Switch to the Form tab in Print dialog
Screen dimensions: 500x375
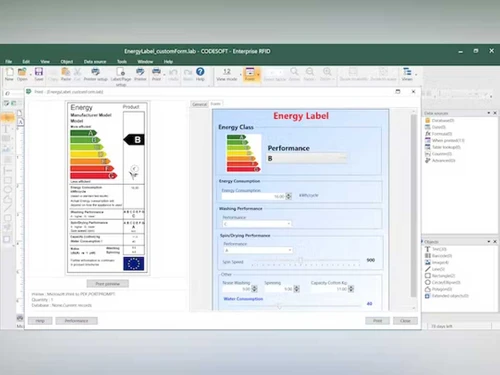[216, 104]
